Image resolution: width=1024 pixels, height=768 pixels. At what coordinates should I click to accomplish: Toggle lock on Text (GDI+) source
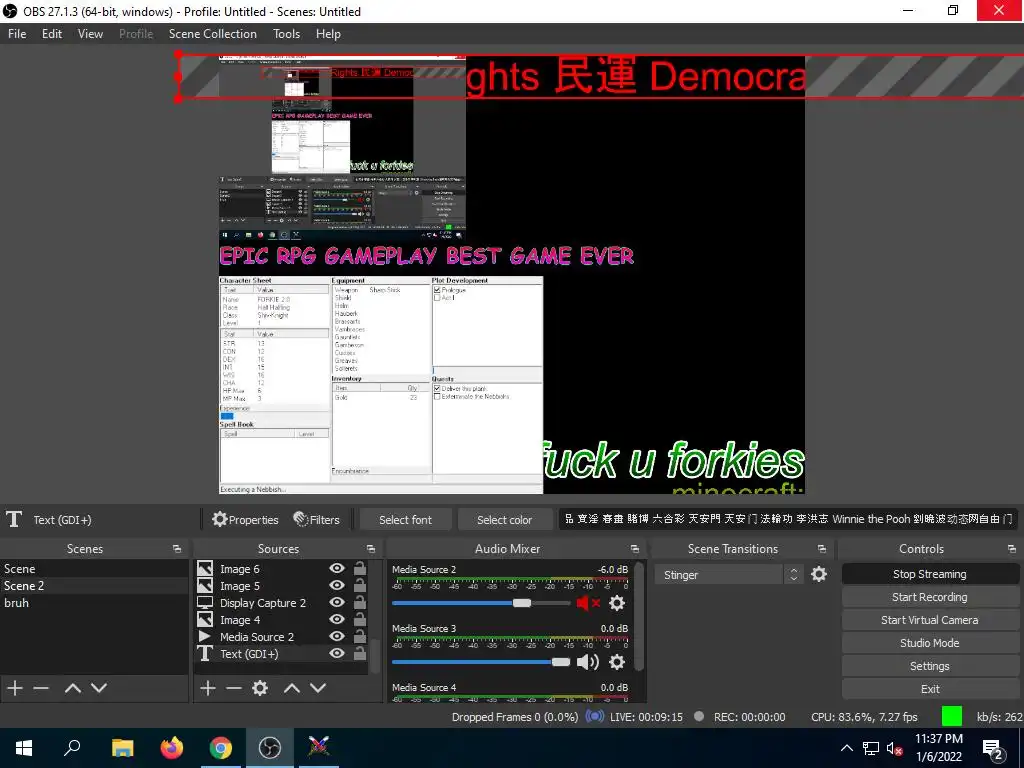point(359,653)
